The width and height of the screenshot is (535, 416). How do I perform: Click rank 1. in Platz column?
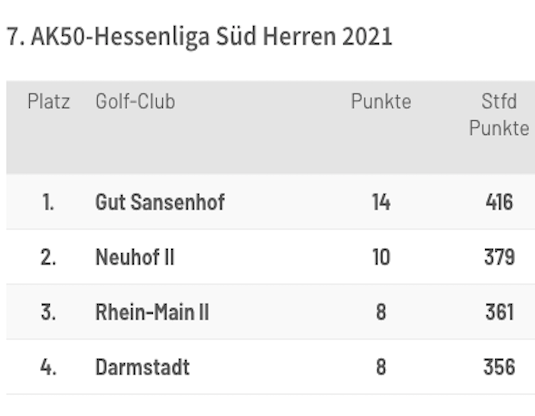click(48, 202)
